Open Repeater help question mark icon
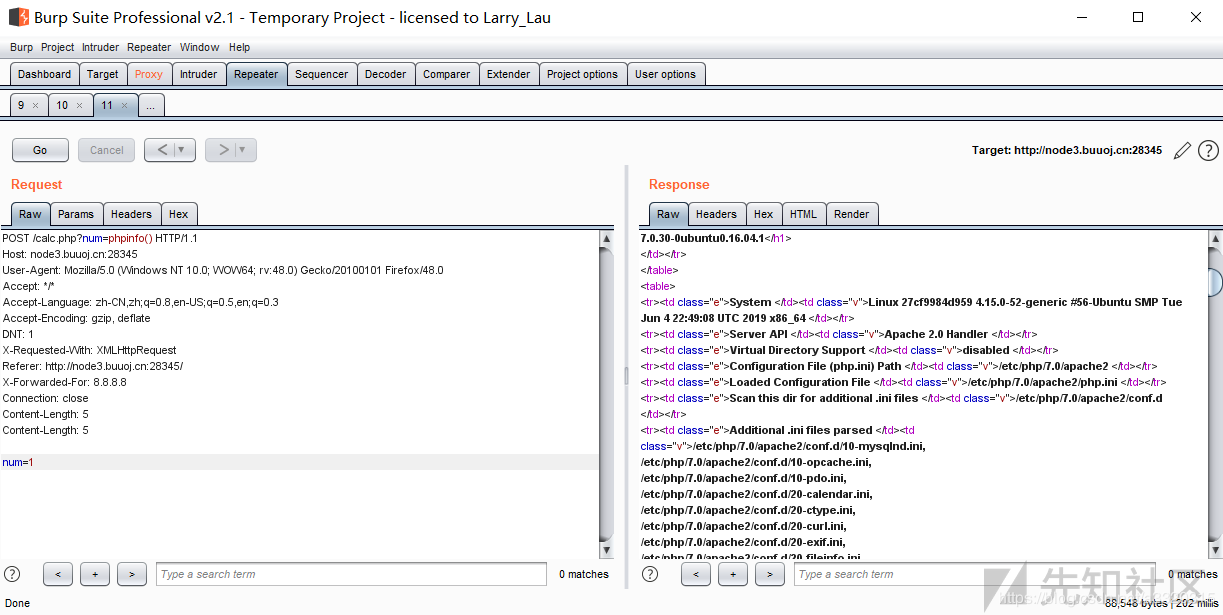The height and width of the screenshot is (615, 1223). click(x=1208, y=150)
